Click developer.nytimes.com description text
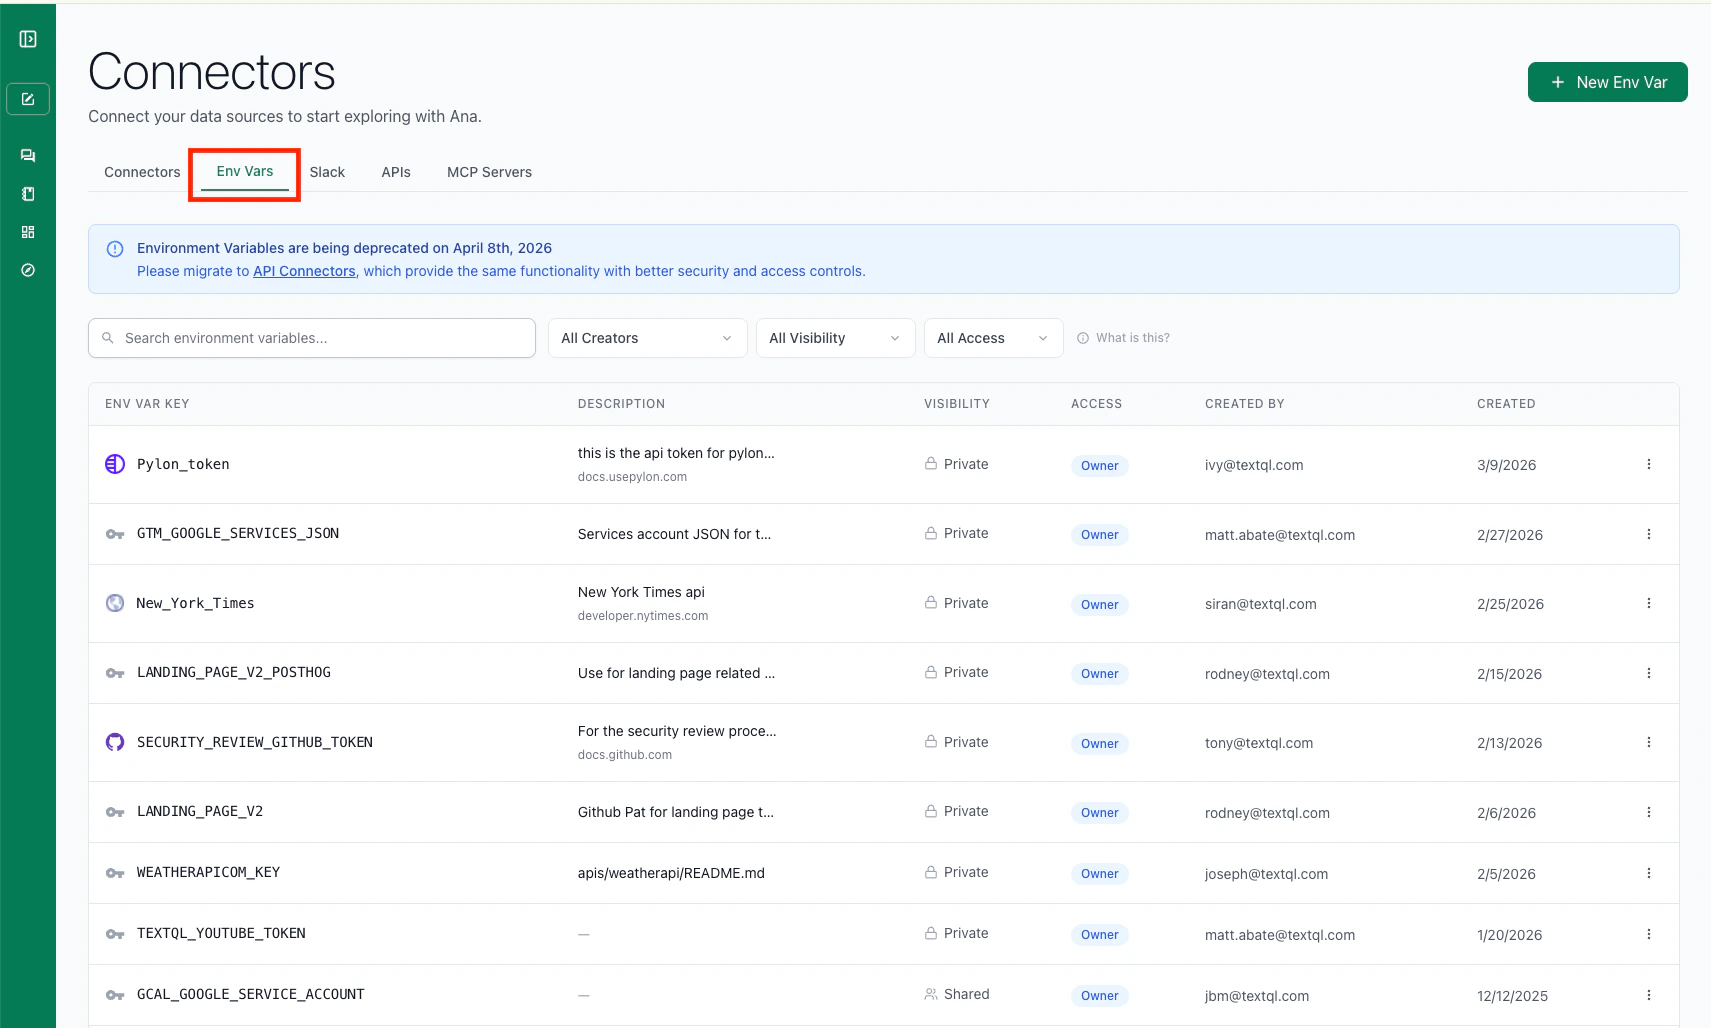 (643, 616)
